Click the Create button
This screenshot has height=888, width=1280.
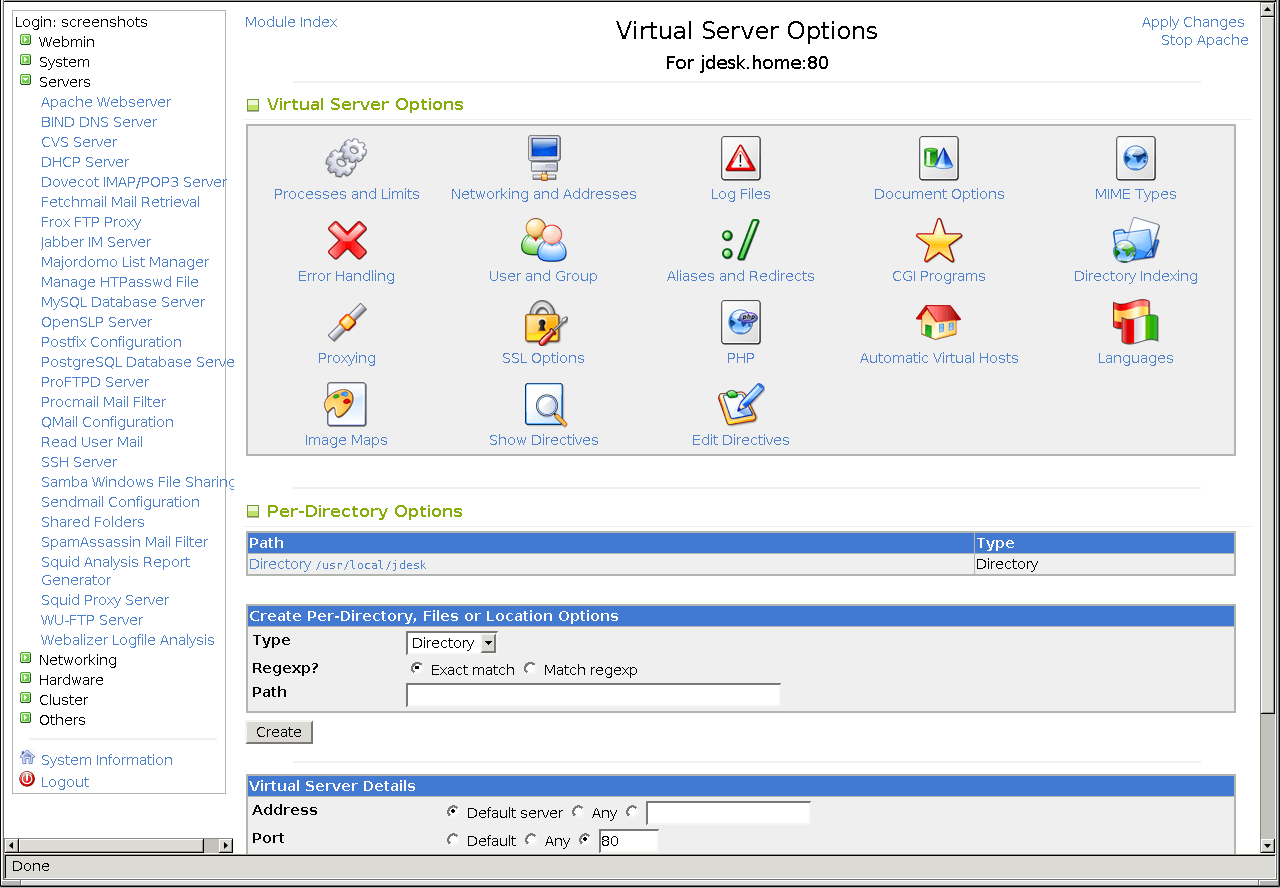point(279,732)
